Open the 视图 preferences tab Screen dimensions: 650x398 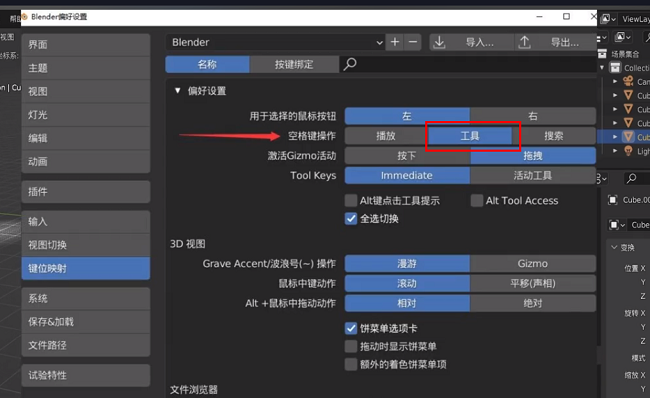pyautogui.click(x=86, y=92)
